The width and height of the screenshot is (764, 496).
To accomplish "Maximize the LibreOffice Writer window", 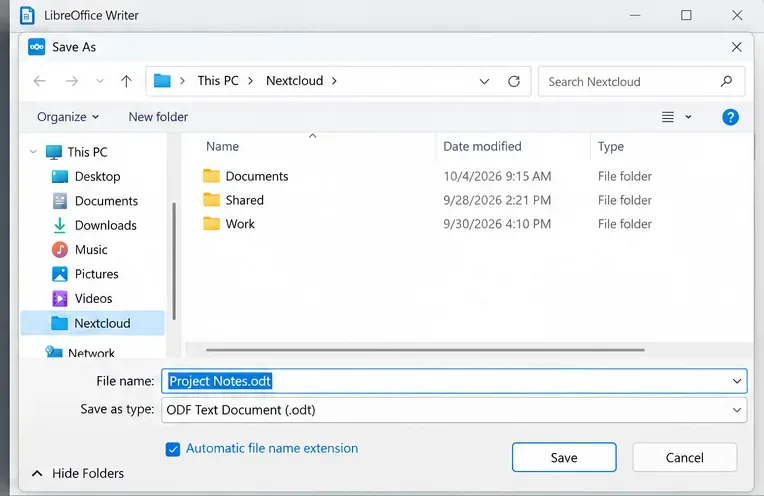I will (x=686, y=15).
